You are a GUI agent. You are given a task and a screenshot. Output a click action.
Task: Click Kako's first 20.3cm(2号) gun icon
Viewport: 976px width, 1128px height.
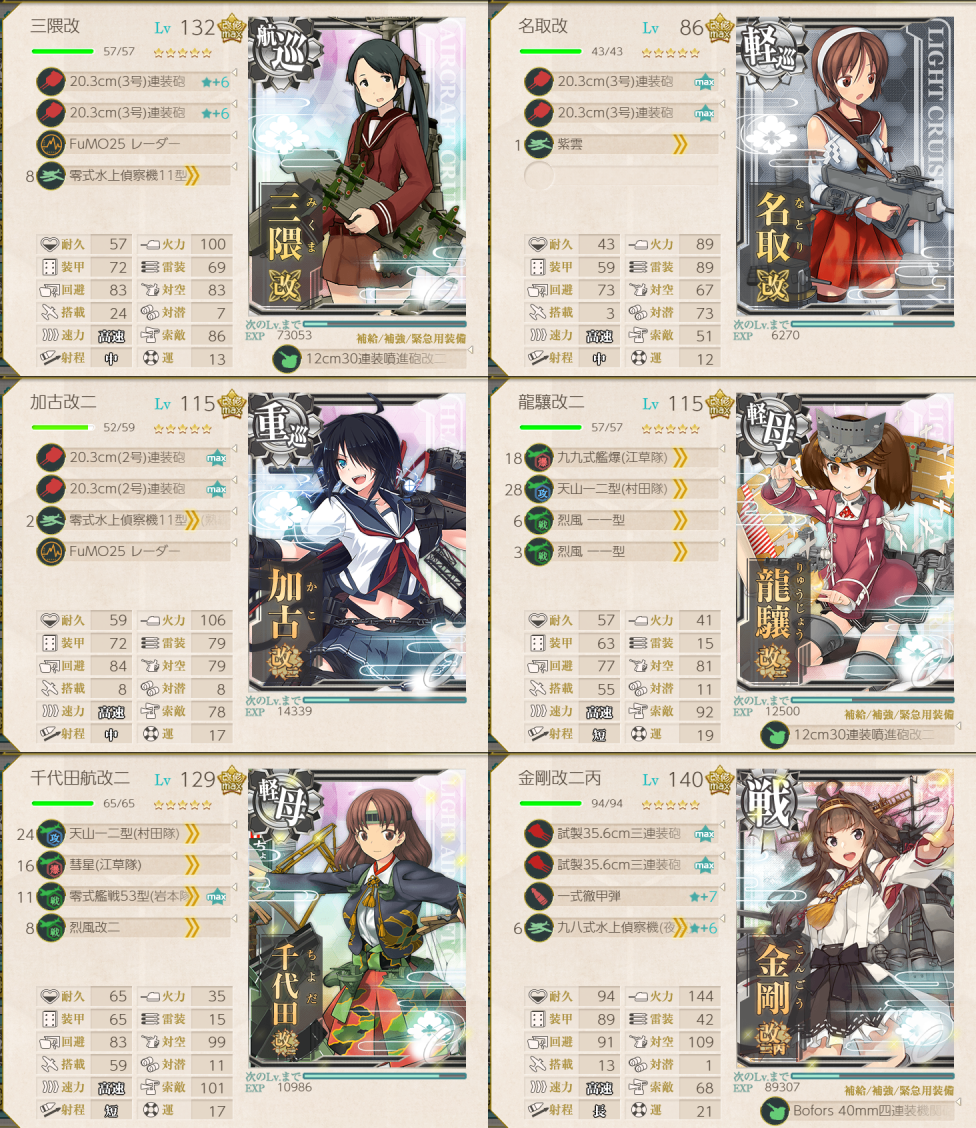(x=51, y=458)
